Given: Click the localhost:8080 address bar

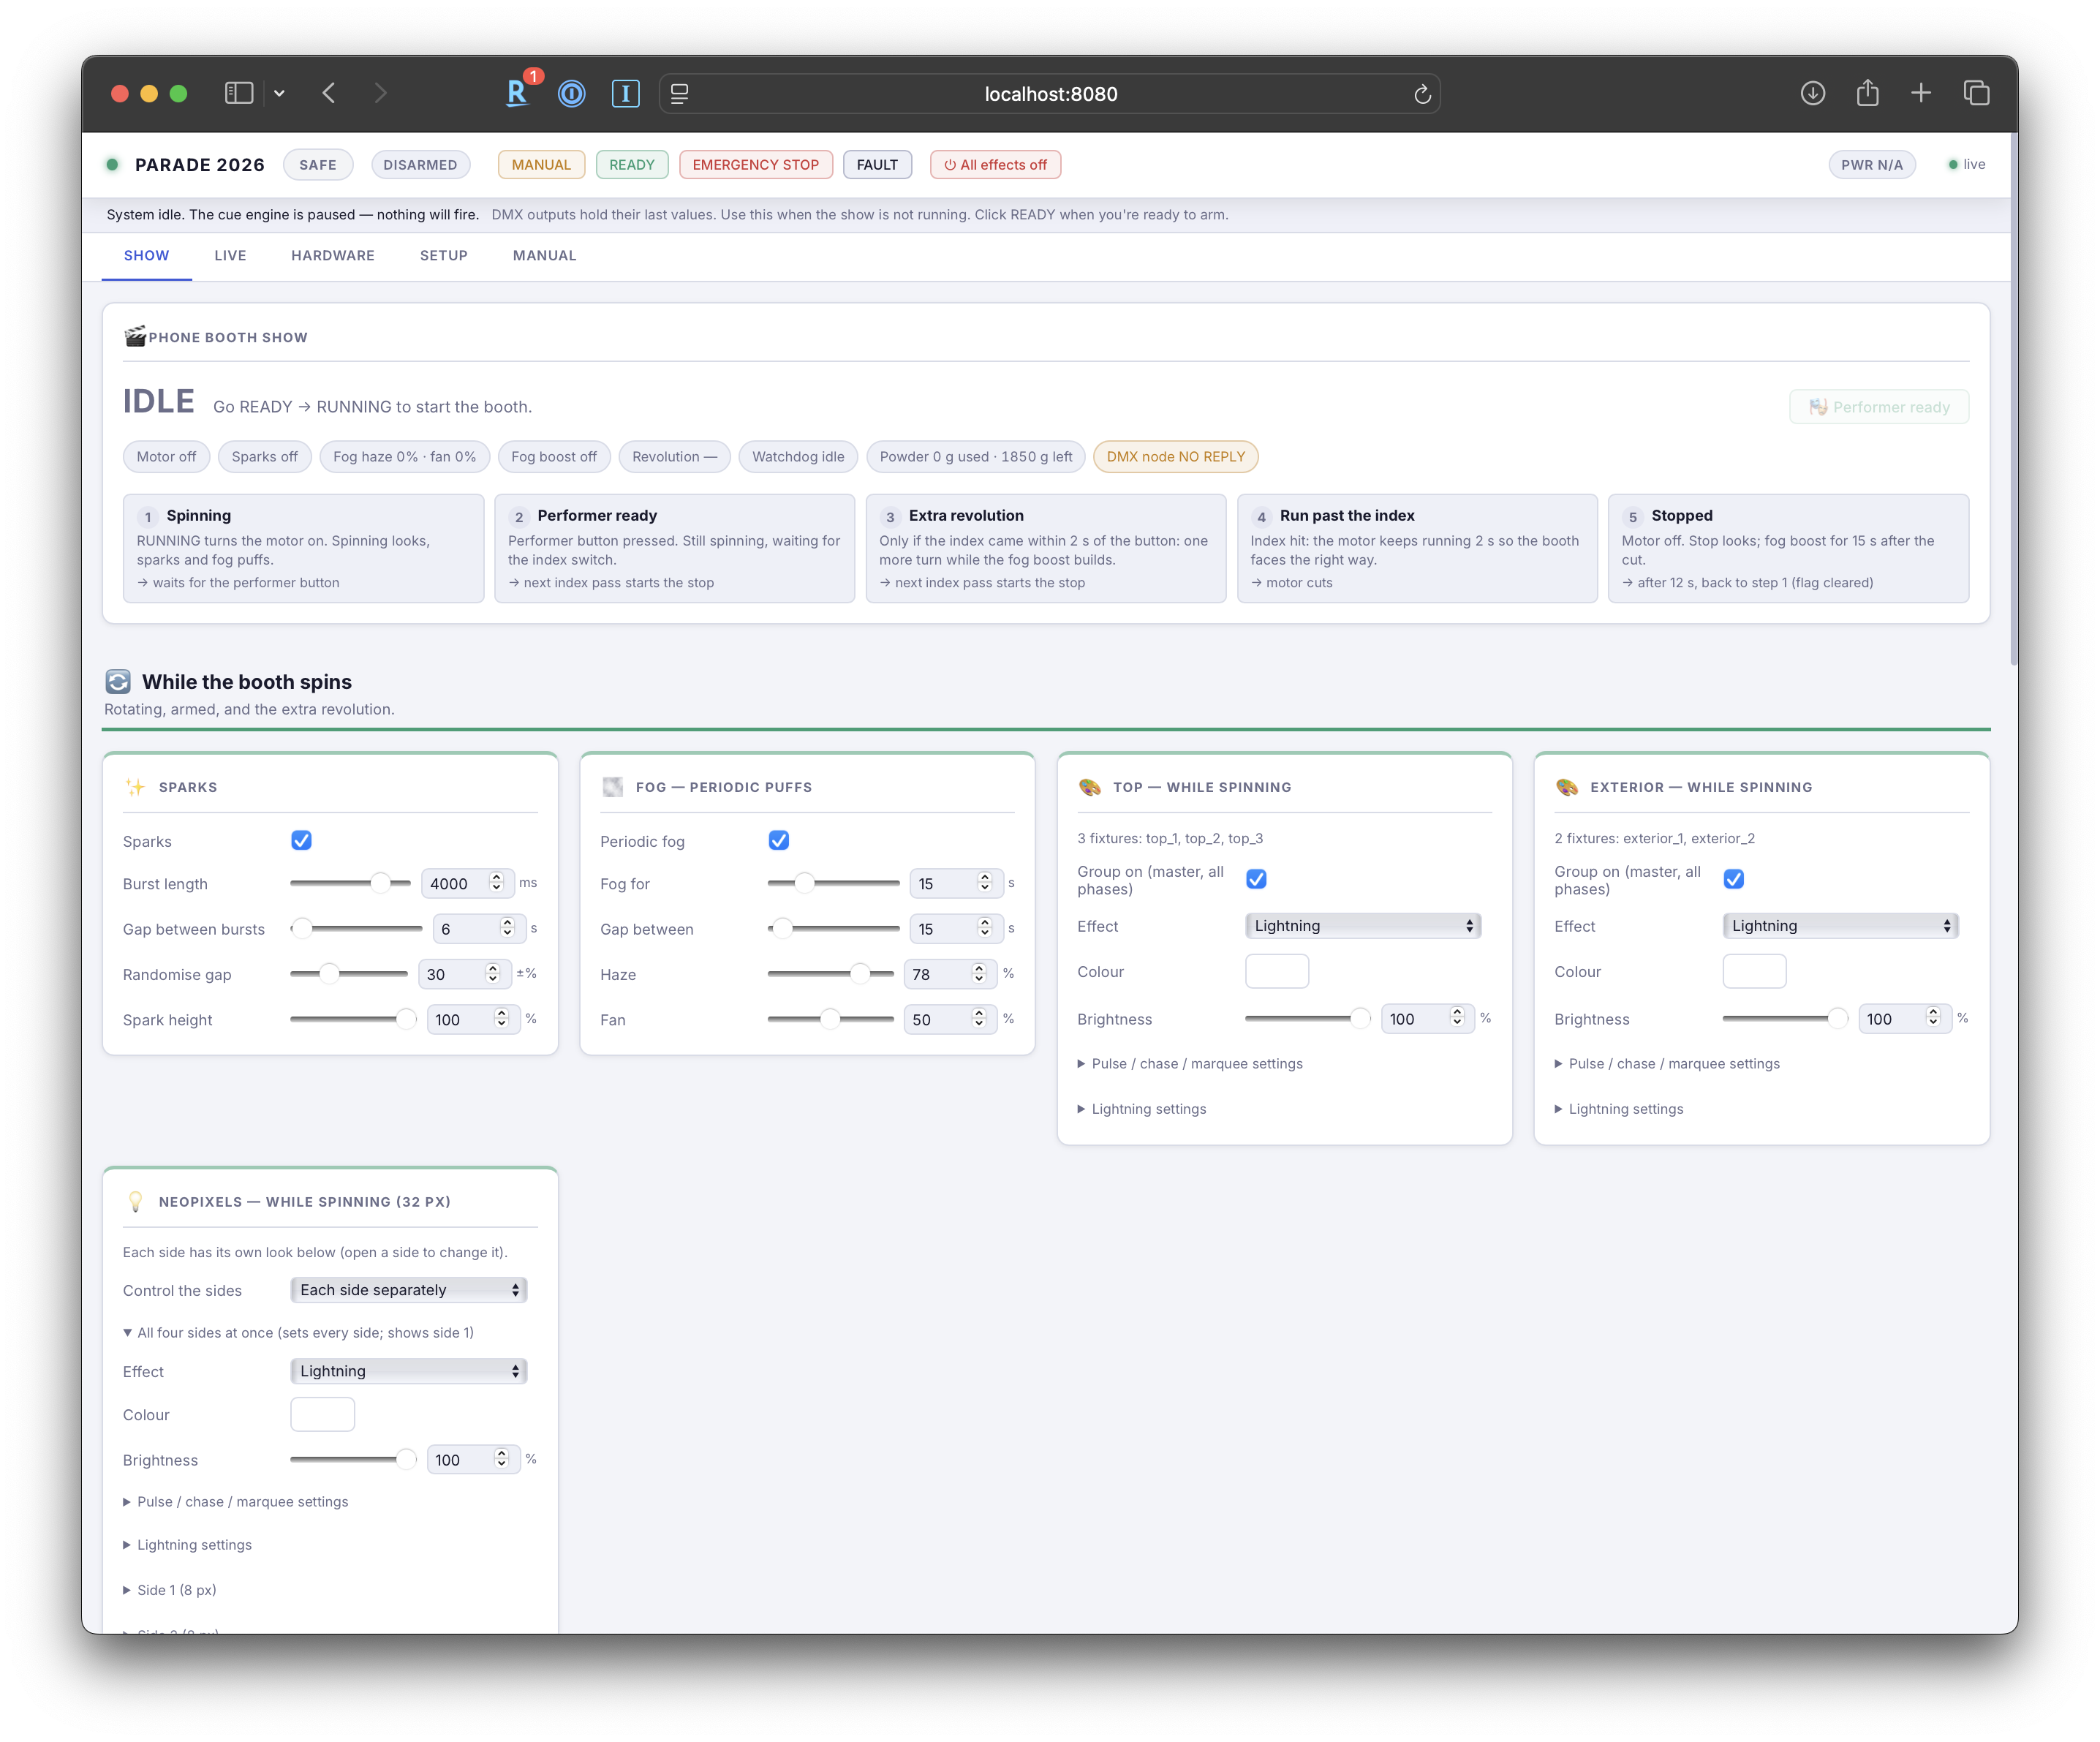Looking at the screenshot, I should (1050, 94).
